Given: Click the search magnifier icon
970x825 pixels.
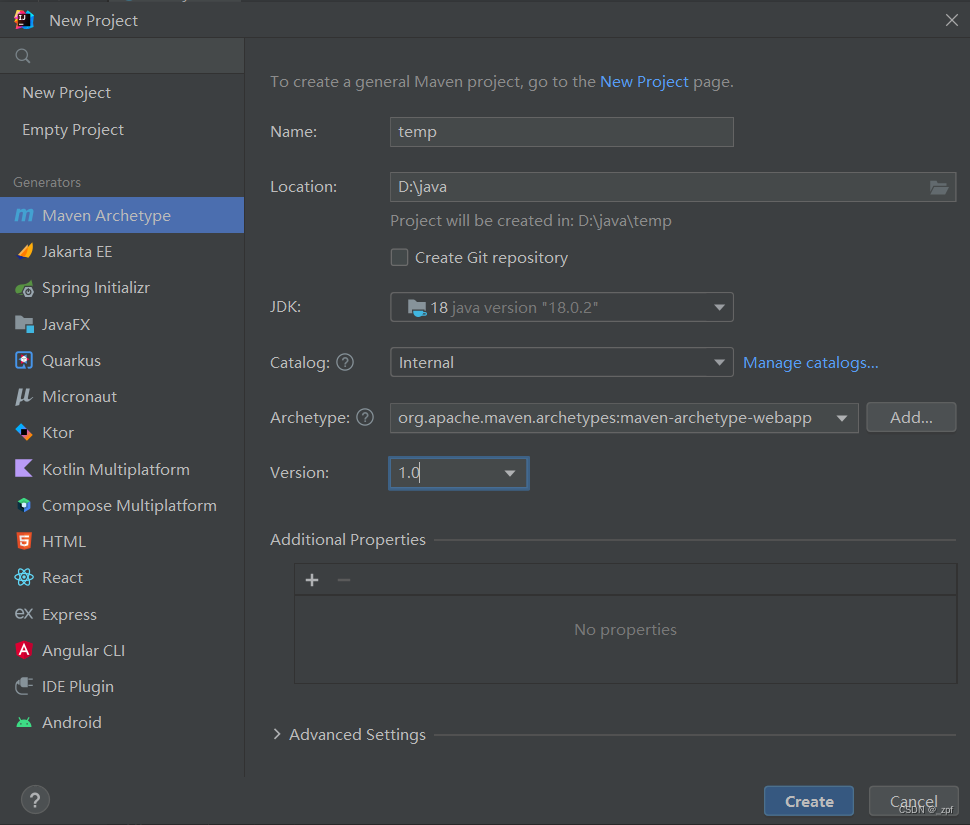Looking at the screenshot, I should click(23, 56).
